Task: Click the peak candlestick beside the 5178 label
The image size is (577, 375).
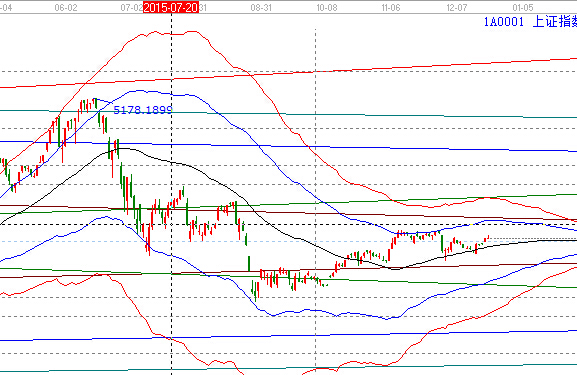Action: coord(95,103)
